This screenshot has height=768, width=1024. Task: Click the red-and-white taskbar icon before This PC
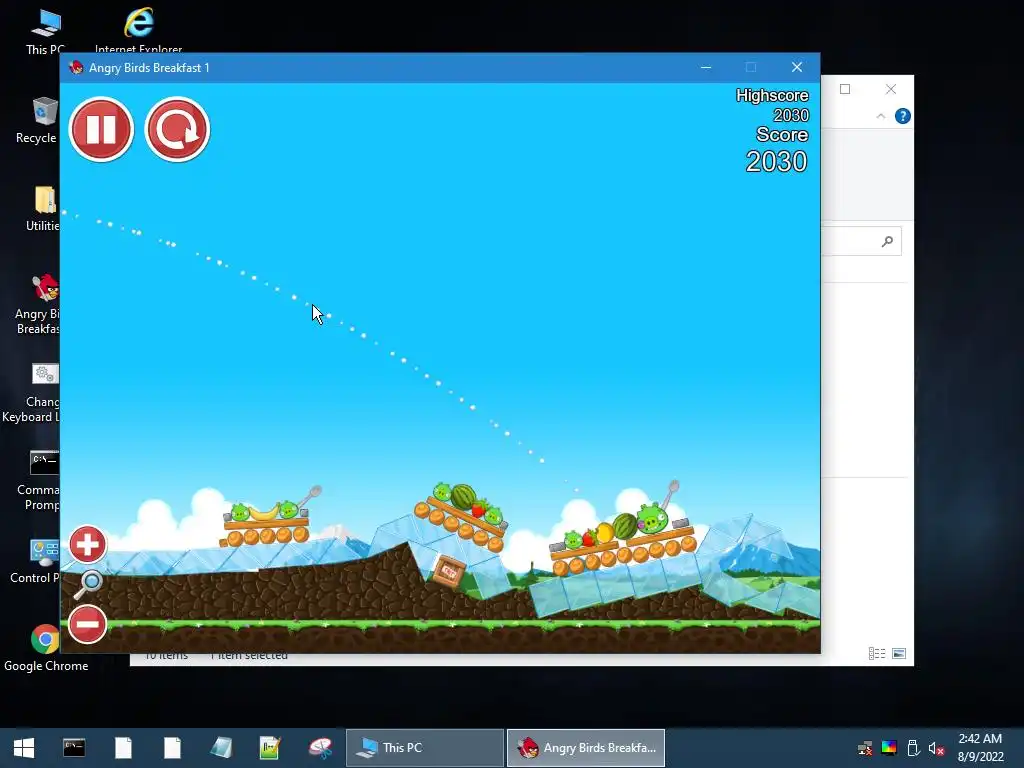(x=320, y=748)
